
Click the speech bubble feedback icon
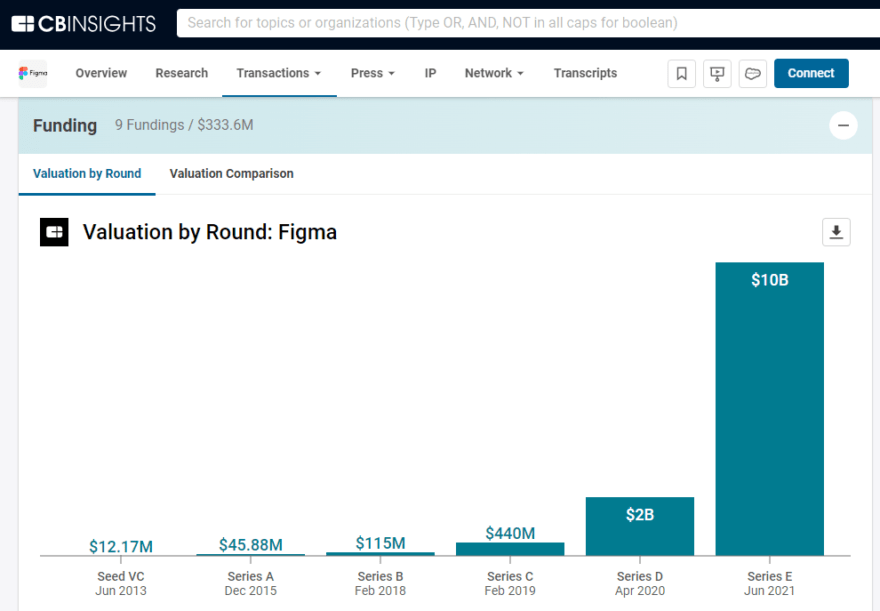point(753,73)
